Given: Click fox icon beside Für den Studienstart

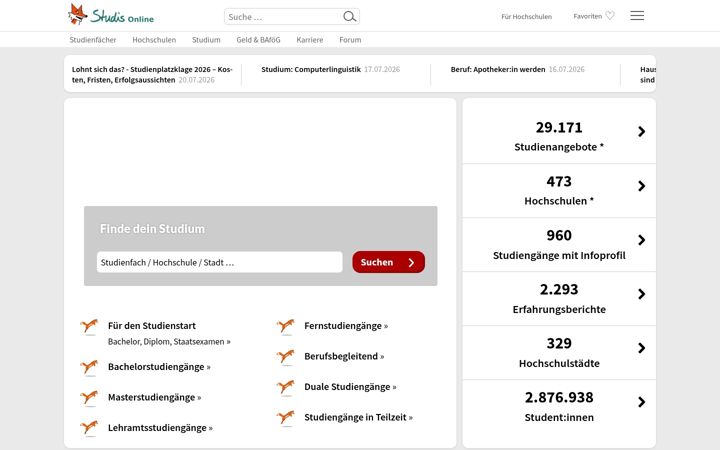Looking at the screenshot, I should point(90,326).
